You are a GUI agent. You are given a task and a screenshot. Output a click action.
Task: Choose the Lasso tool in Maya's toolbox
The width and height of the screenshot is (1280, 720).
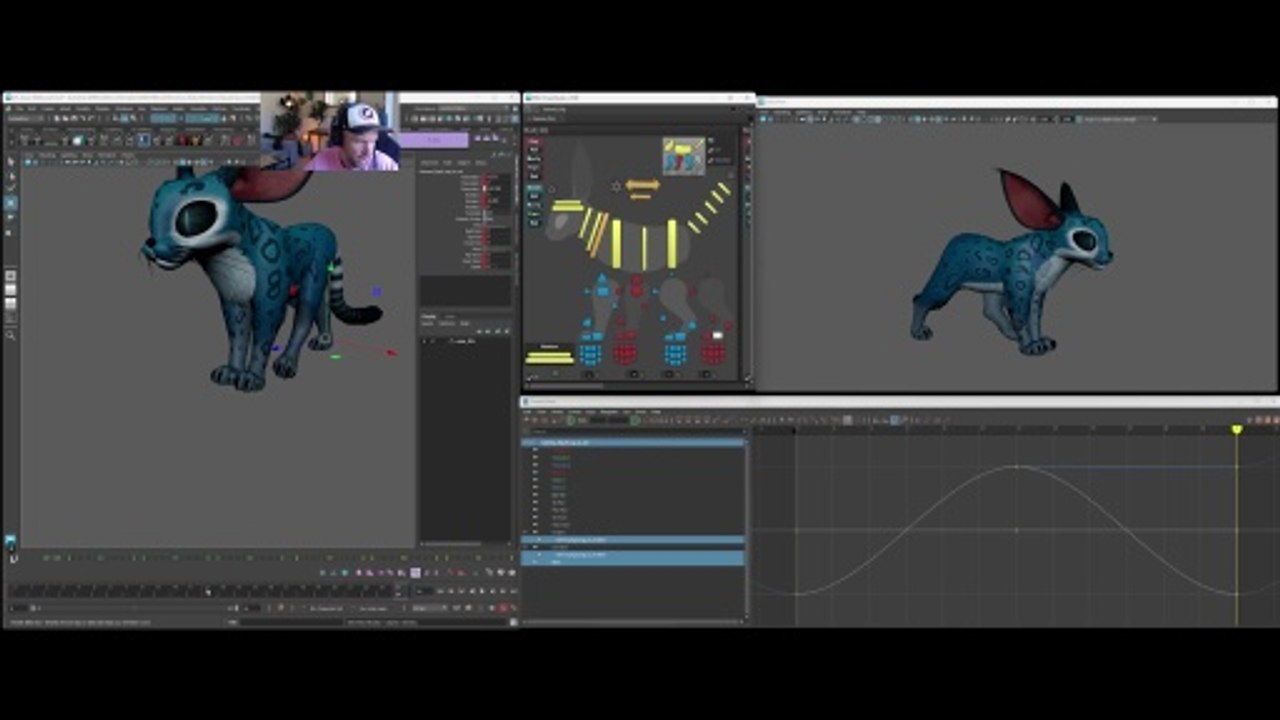[x=11, y=174]
